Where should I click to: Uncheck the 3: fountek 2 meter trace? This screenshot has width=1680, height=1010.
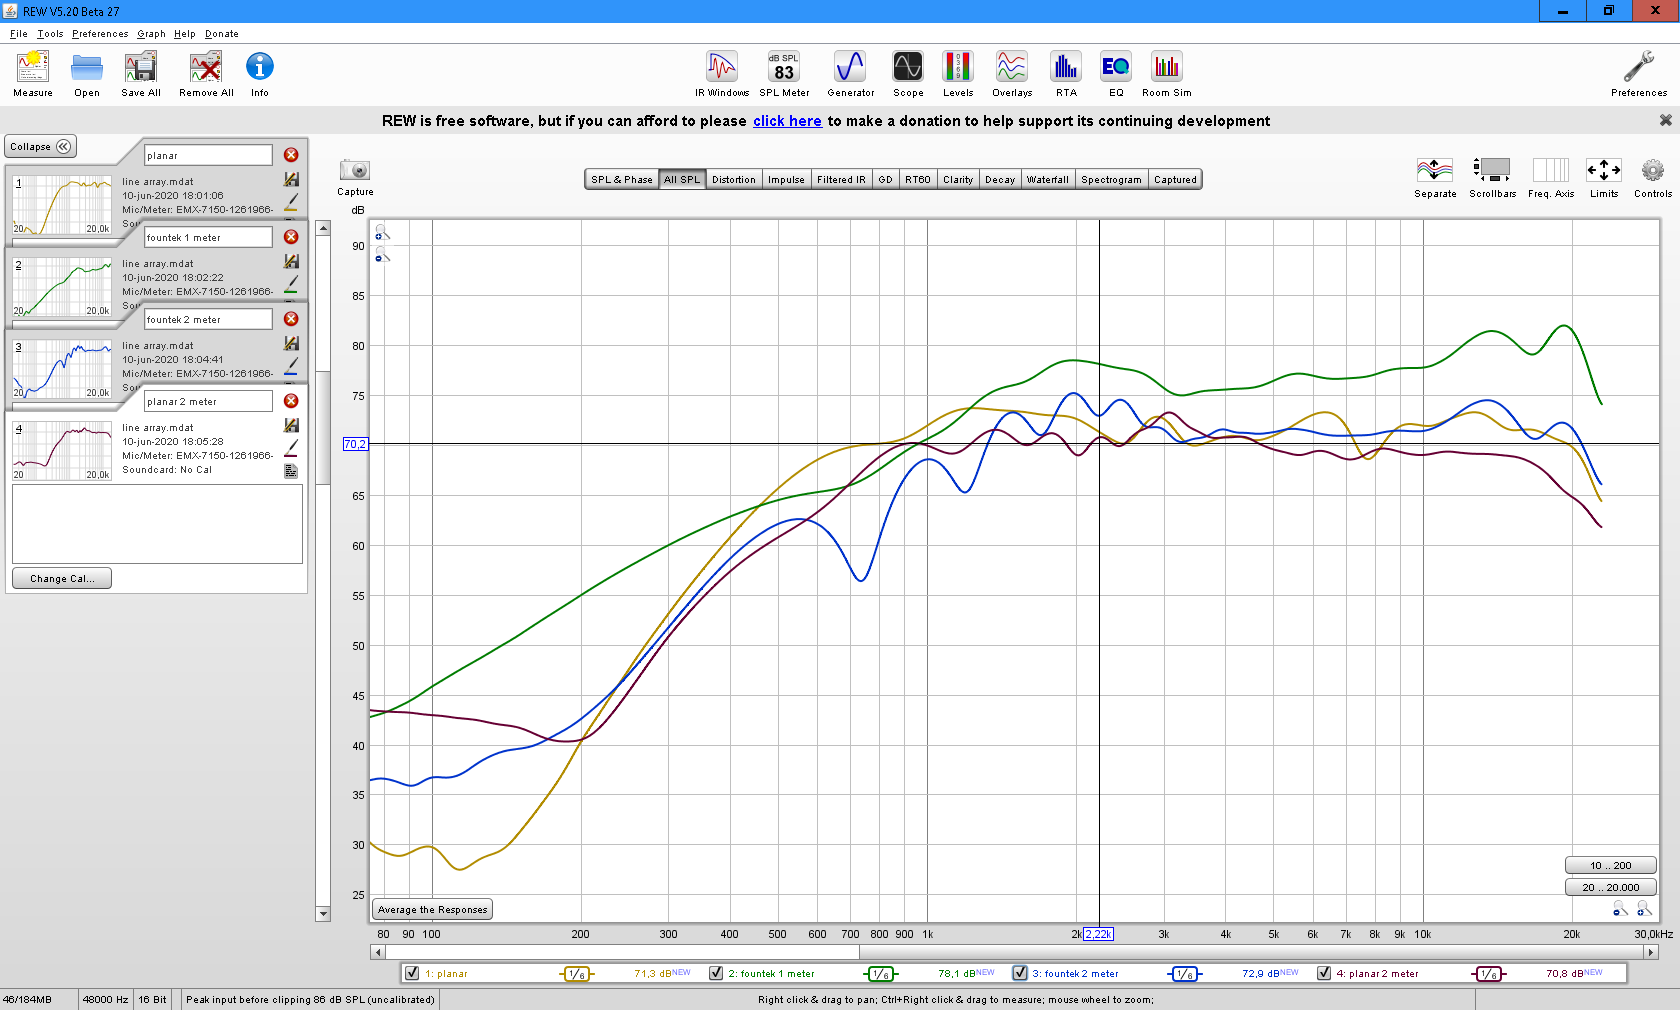coord(1020,973)
